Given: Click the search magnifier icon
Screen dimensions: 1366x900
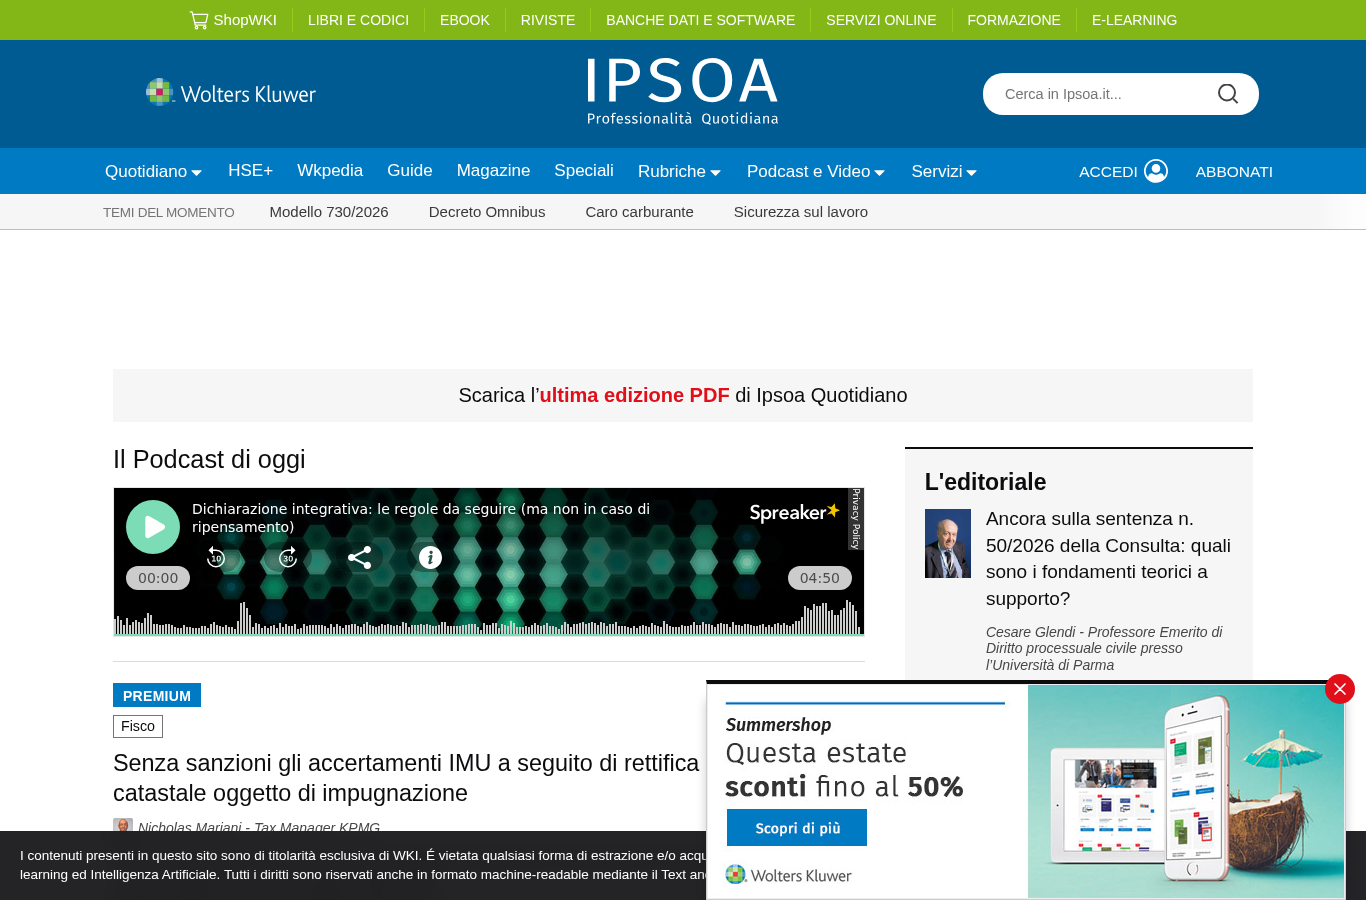Looking at the screenshot, I should click(x=1228, y=94).
